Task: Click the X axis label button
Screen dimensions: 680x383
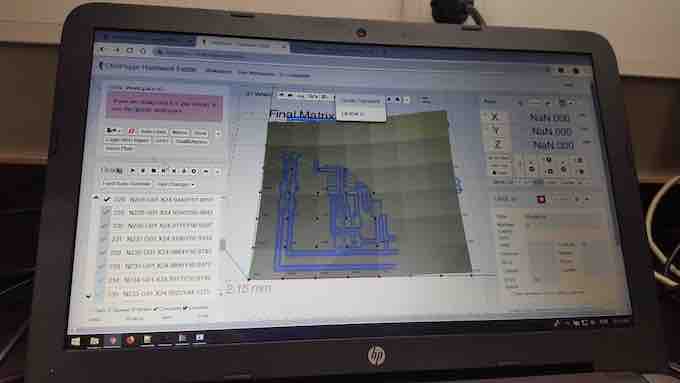Action: (x=494, y=117)
